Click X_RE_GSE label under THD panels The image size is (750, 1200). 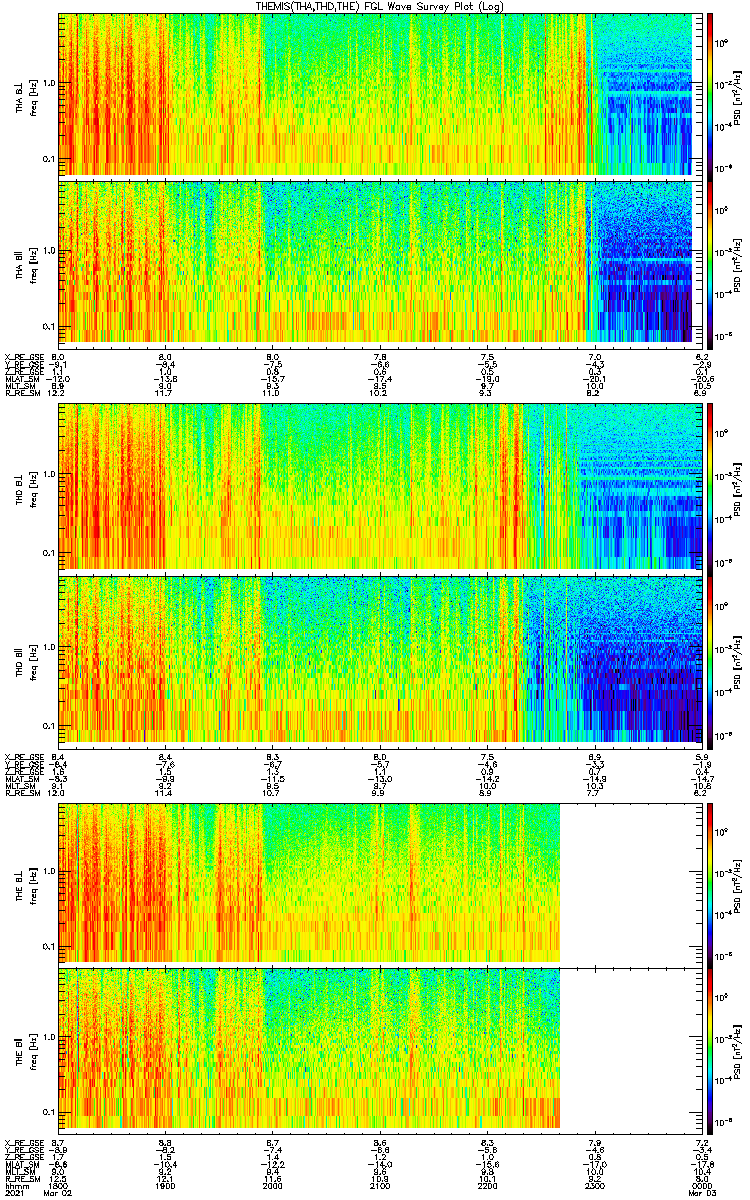[x=24, y=755]
